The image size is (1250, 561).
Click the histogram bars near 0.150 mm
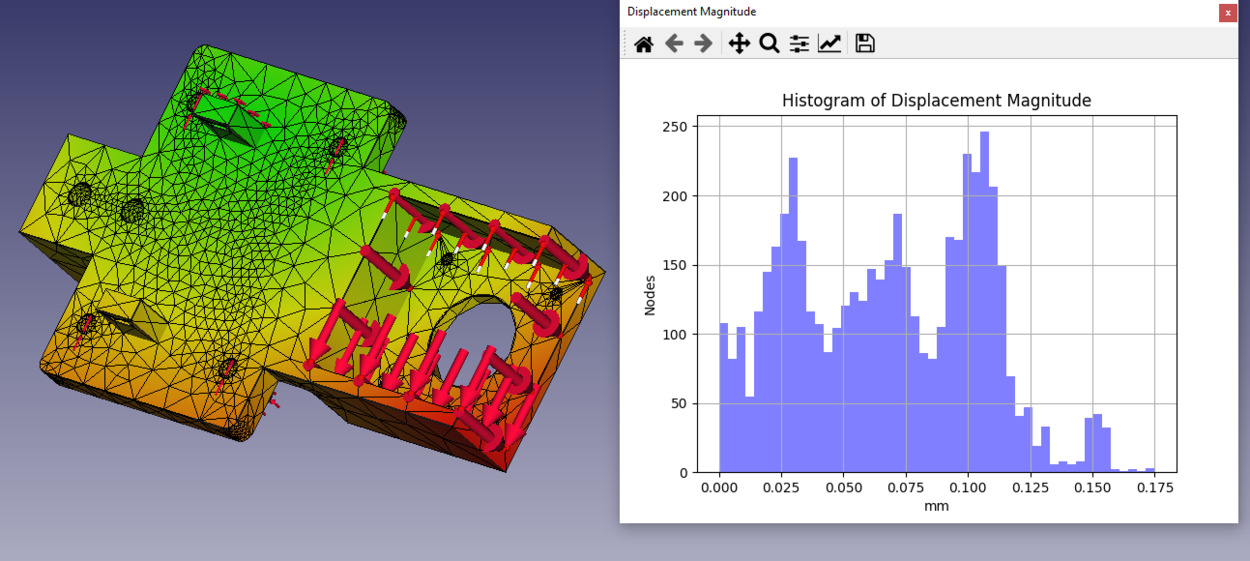pyautogui.click(x=1097, y=445)
